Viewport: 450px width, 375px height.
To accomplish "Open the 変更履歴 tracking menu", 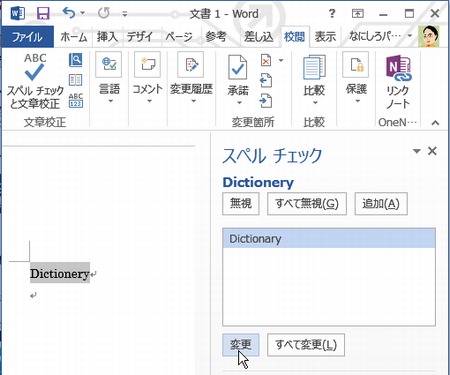I will pyautogui.click(x=191, y=78).
